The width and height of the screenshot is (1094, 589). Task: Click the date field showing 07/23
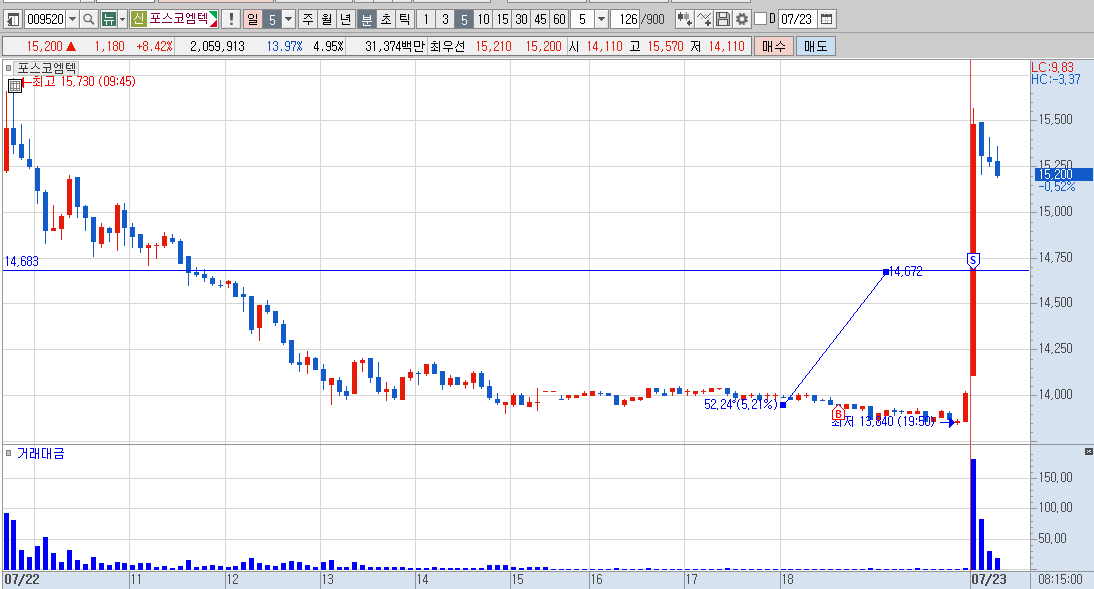coord(797,19)
